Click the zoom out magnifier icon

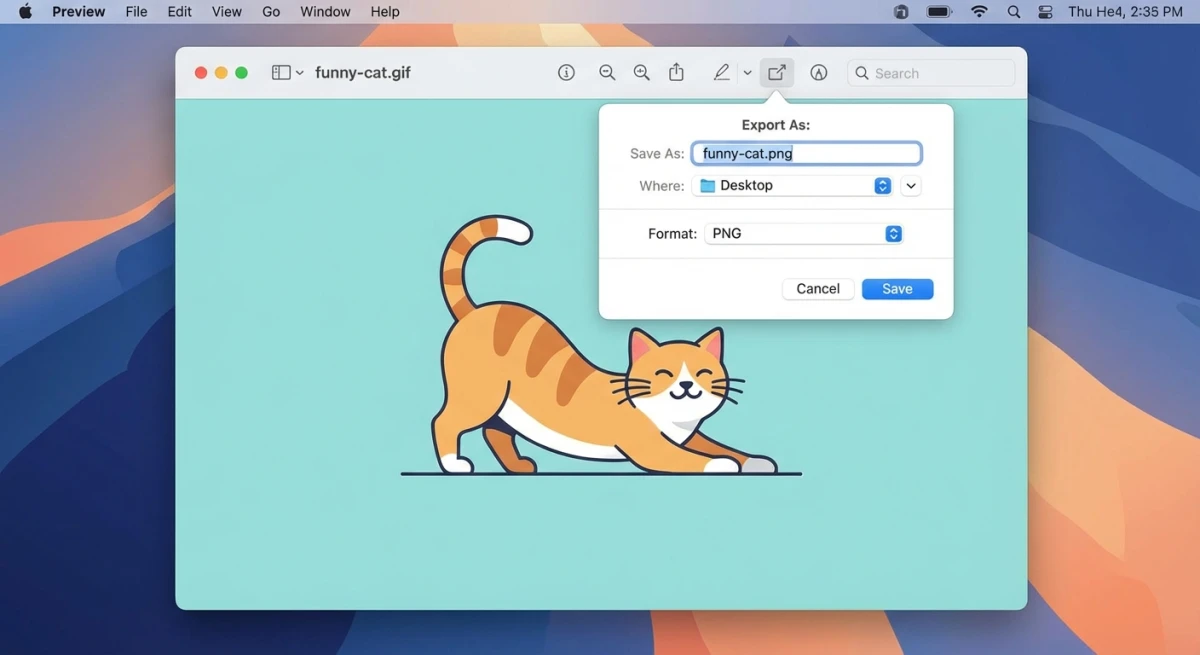[607, 73]
